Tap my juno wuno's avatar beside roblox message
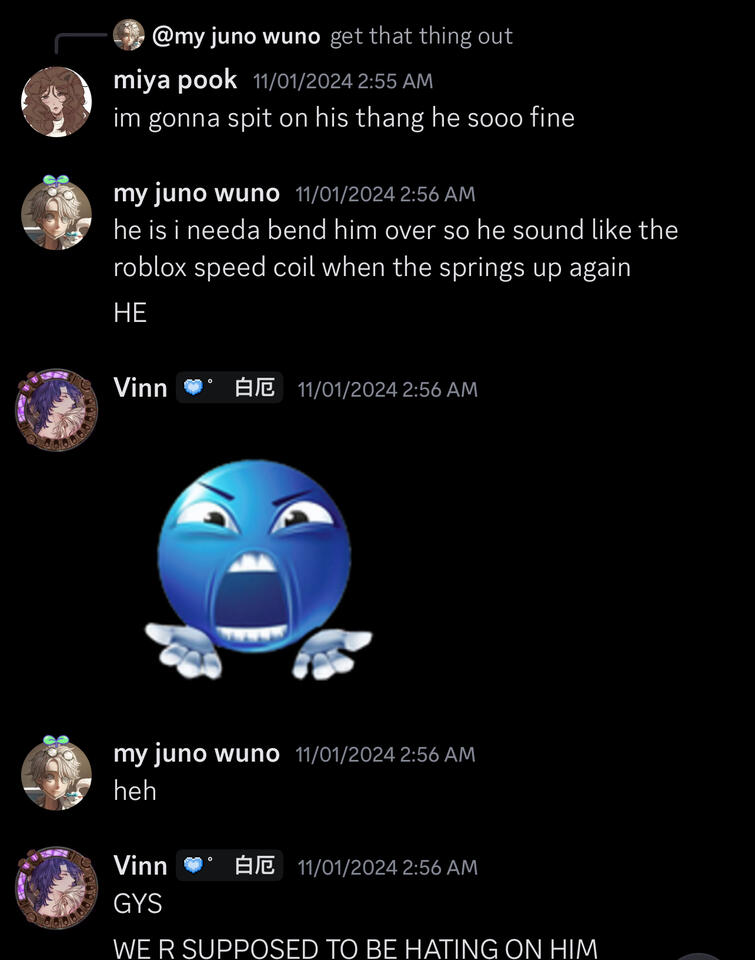755x960 pixels. click(x=56, y=214)
